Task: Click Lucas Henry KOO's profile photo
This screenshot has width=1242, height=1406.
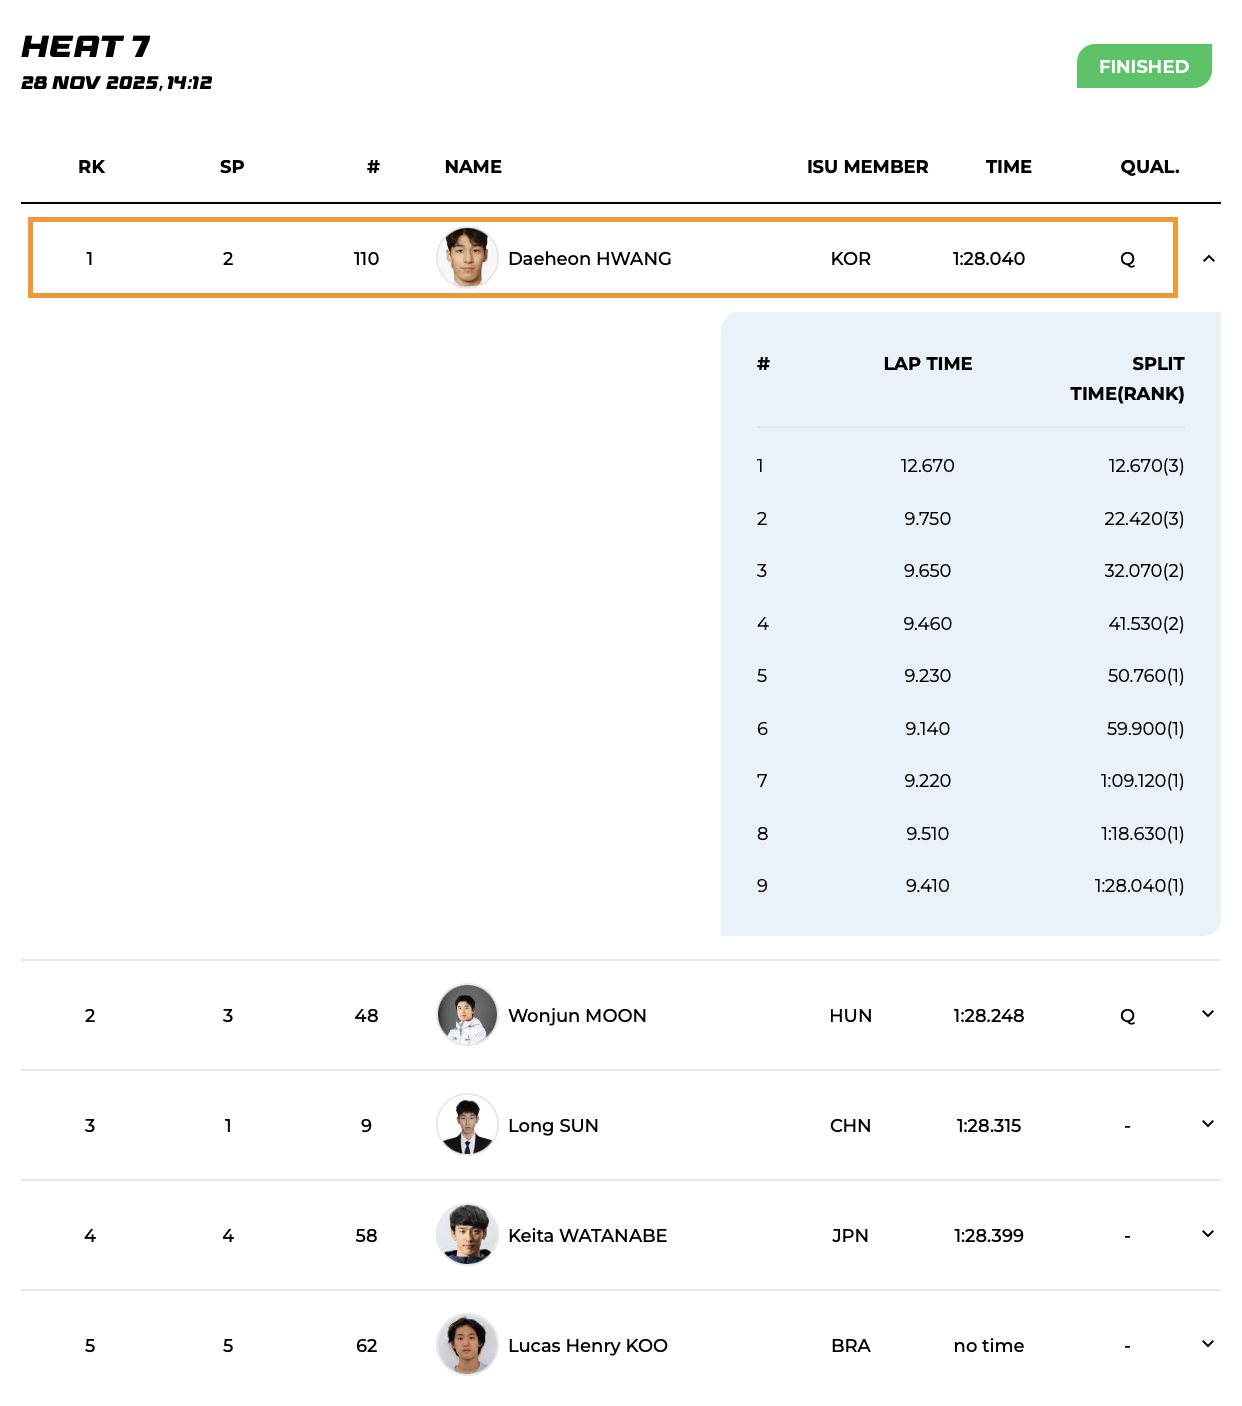Action: point(467,1345)
